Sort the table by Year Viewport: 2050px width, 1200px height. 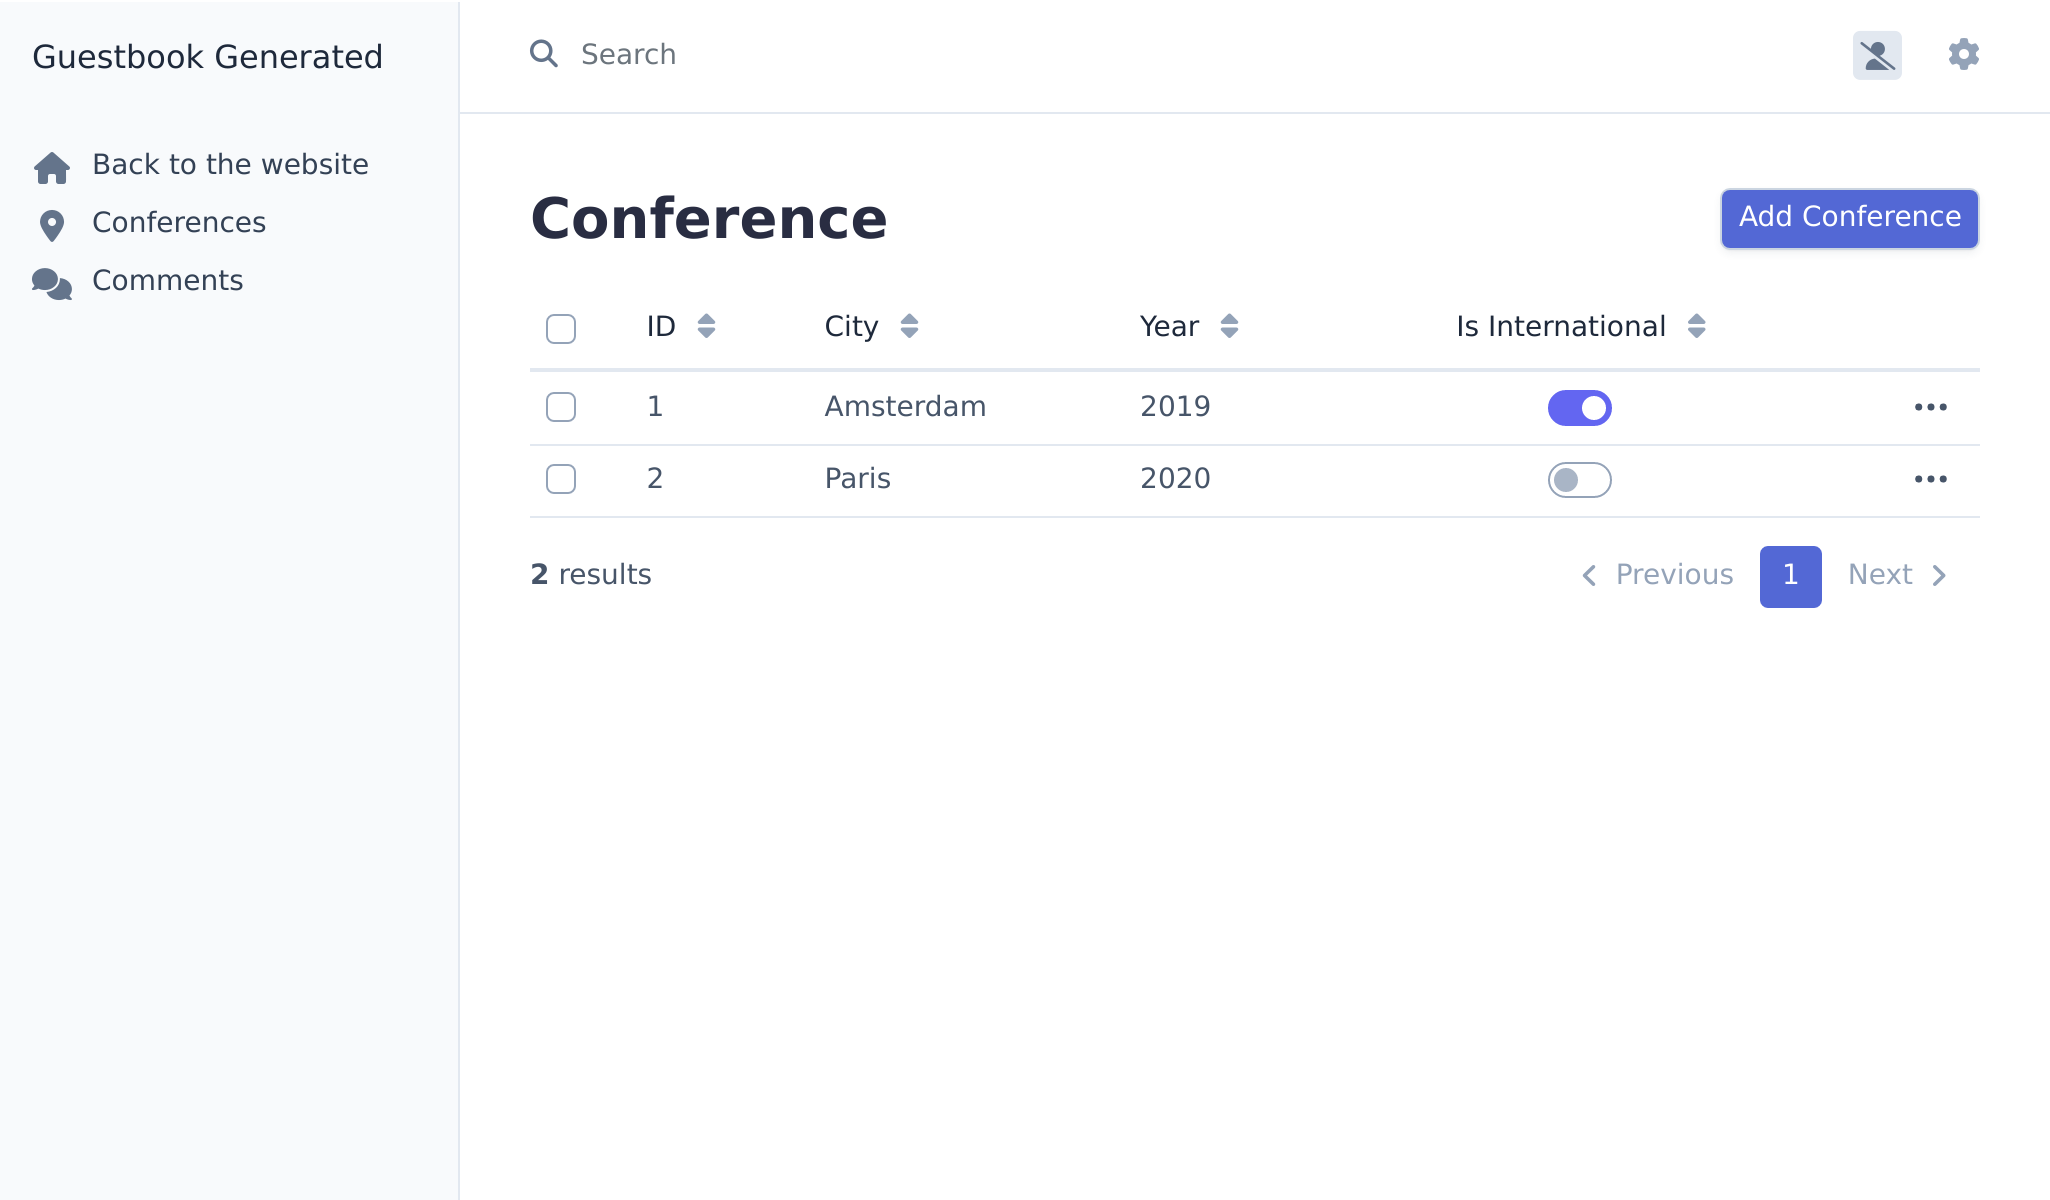click(1229, 326)
